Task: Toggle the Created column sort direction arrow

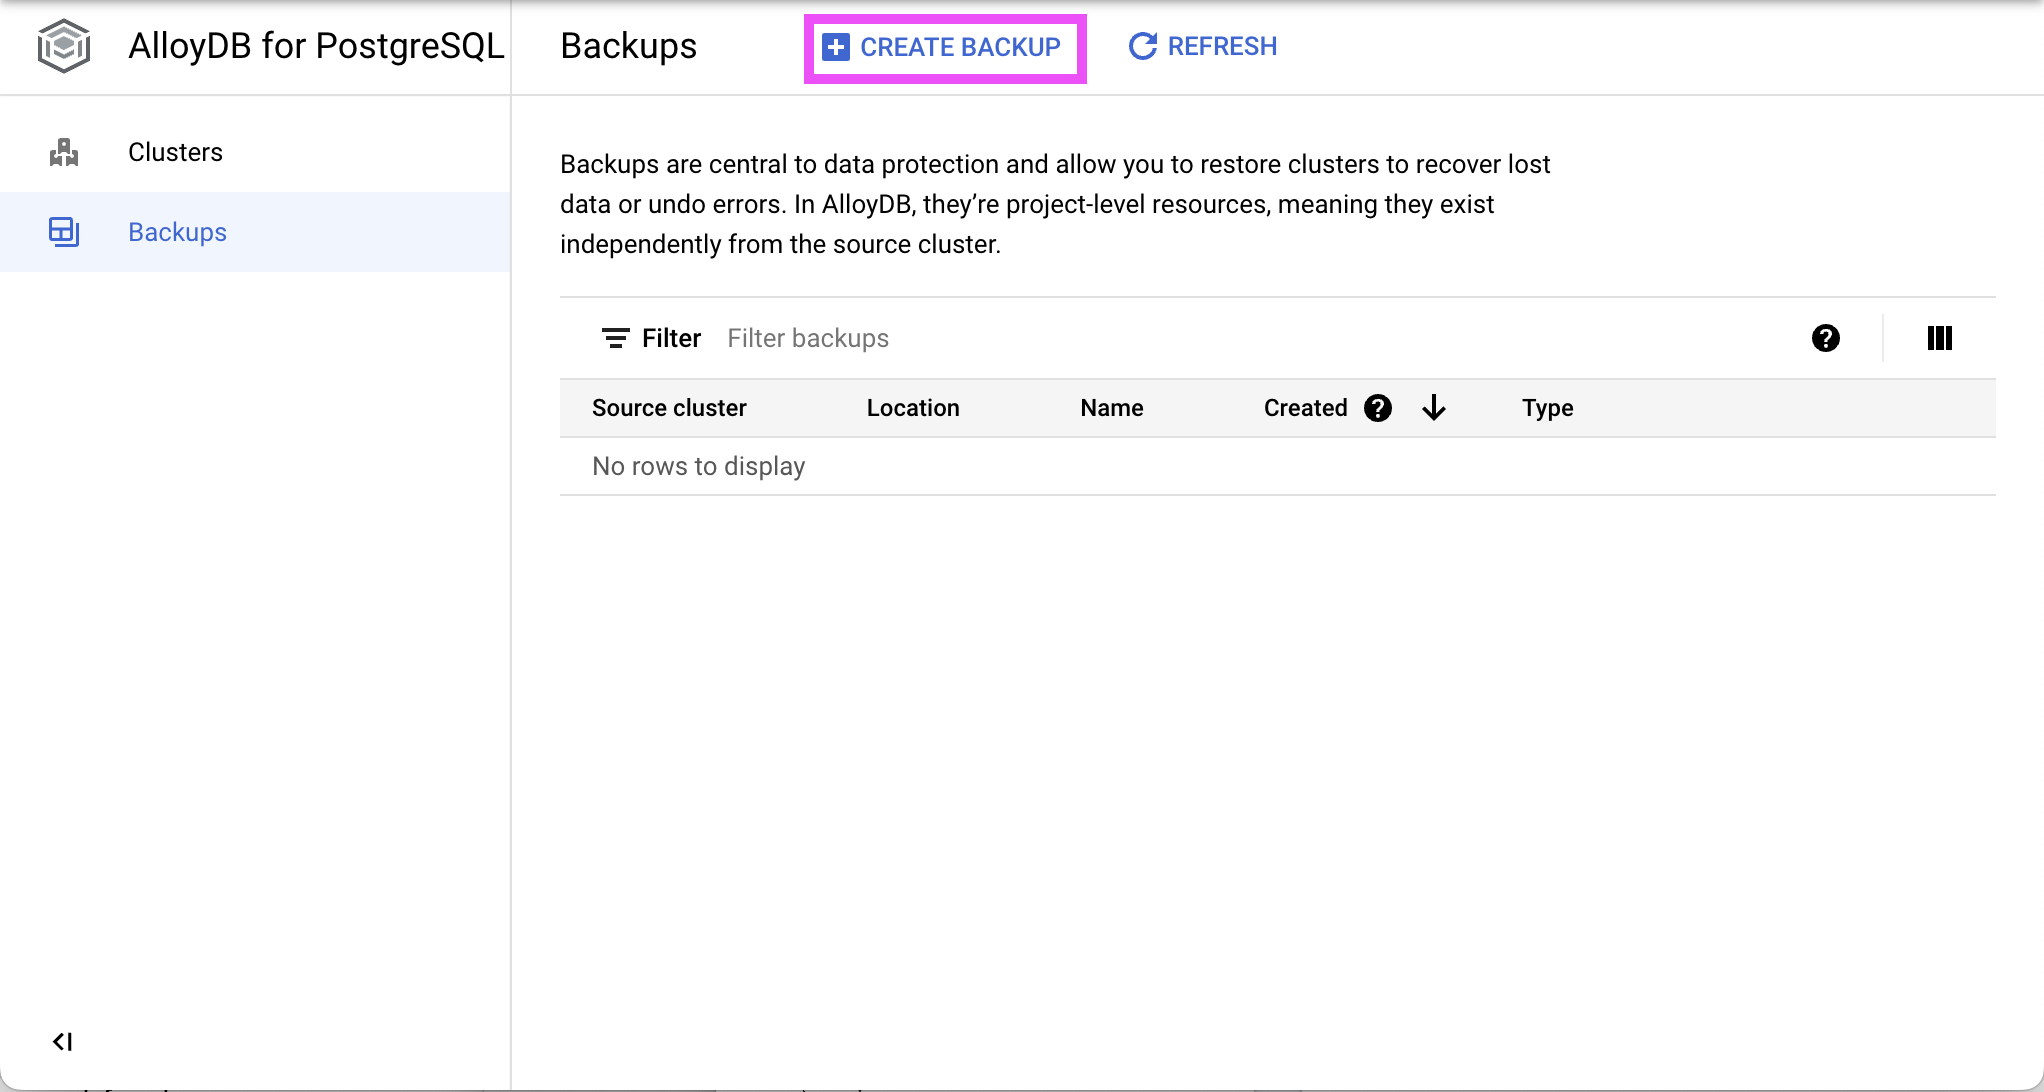Action: click(x=1434, y=408)
